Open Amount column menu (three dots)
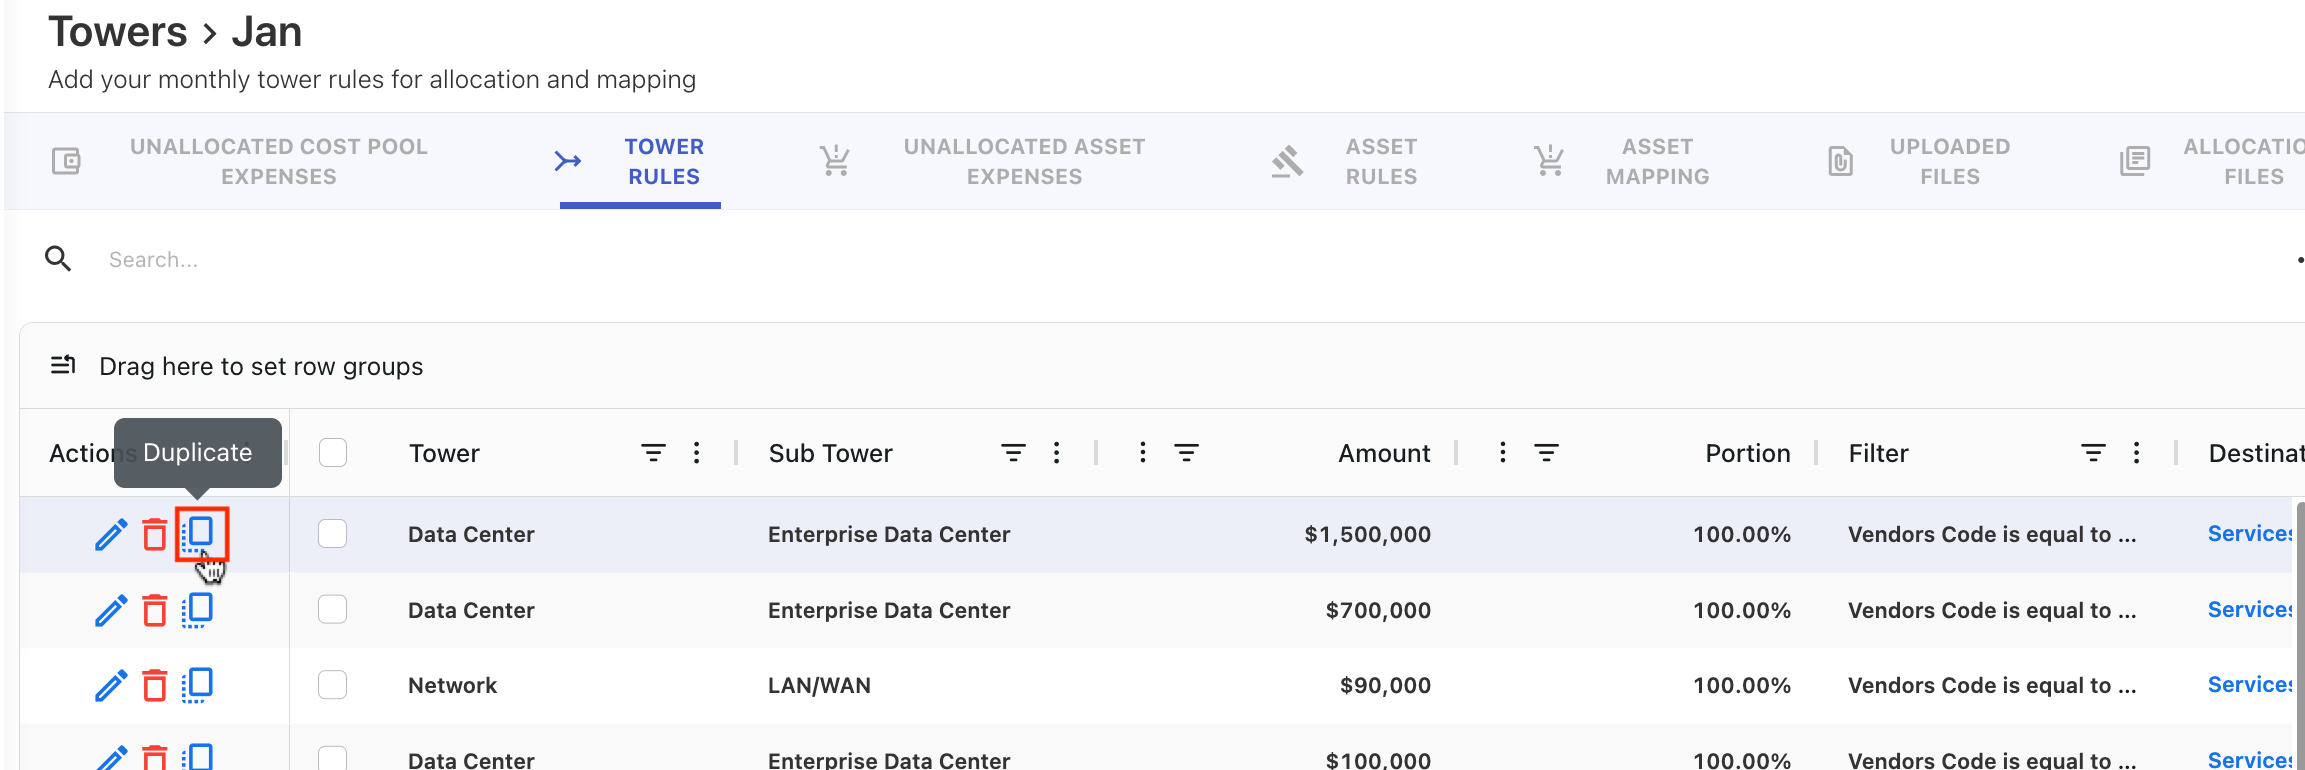 tap(1143, 453)
